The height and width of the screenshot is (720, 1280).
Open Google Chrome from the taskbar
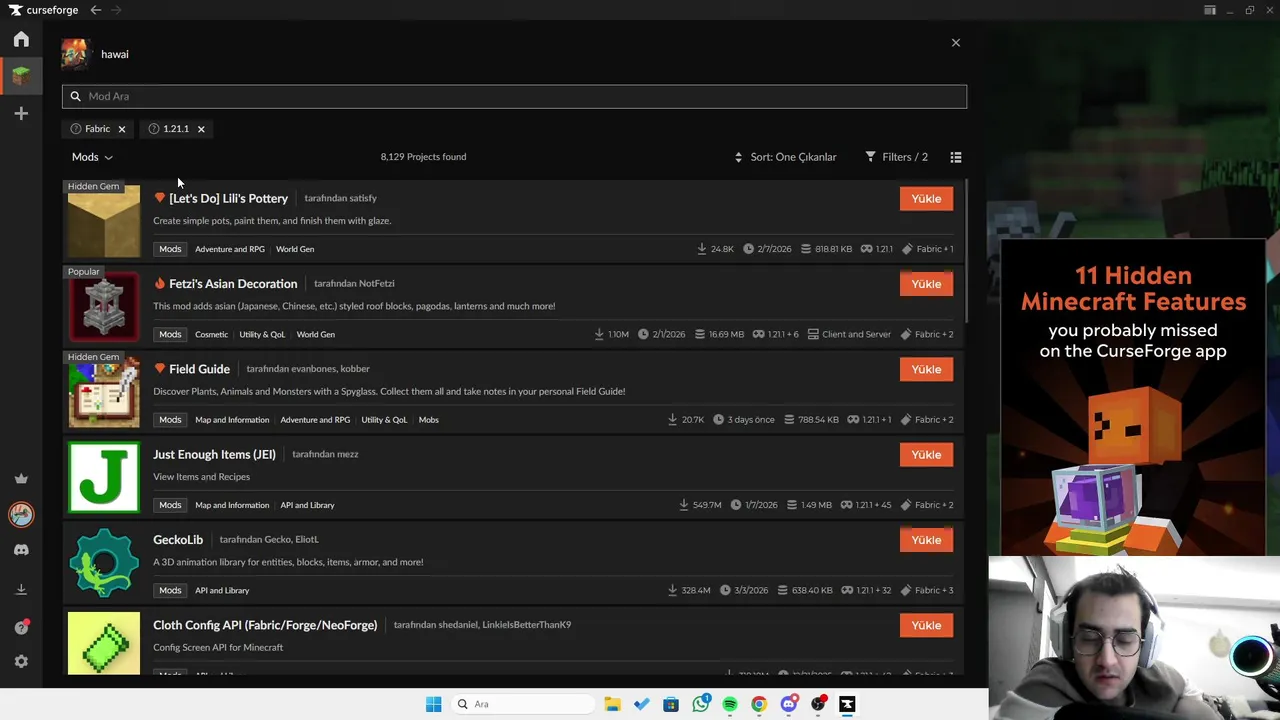759,704
